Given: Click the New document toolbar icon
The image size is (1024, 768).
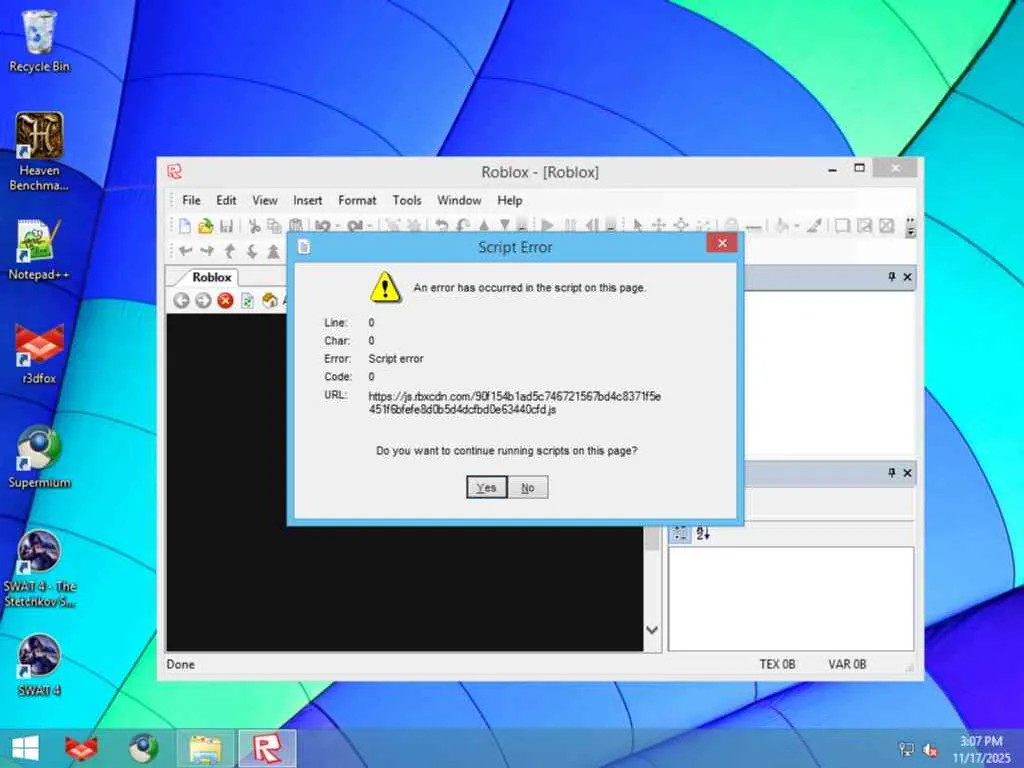Looking at the screenshot, I should 185,226.
